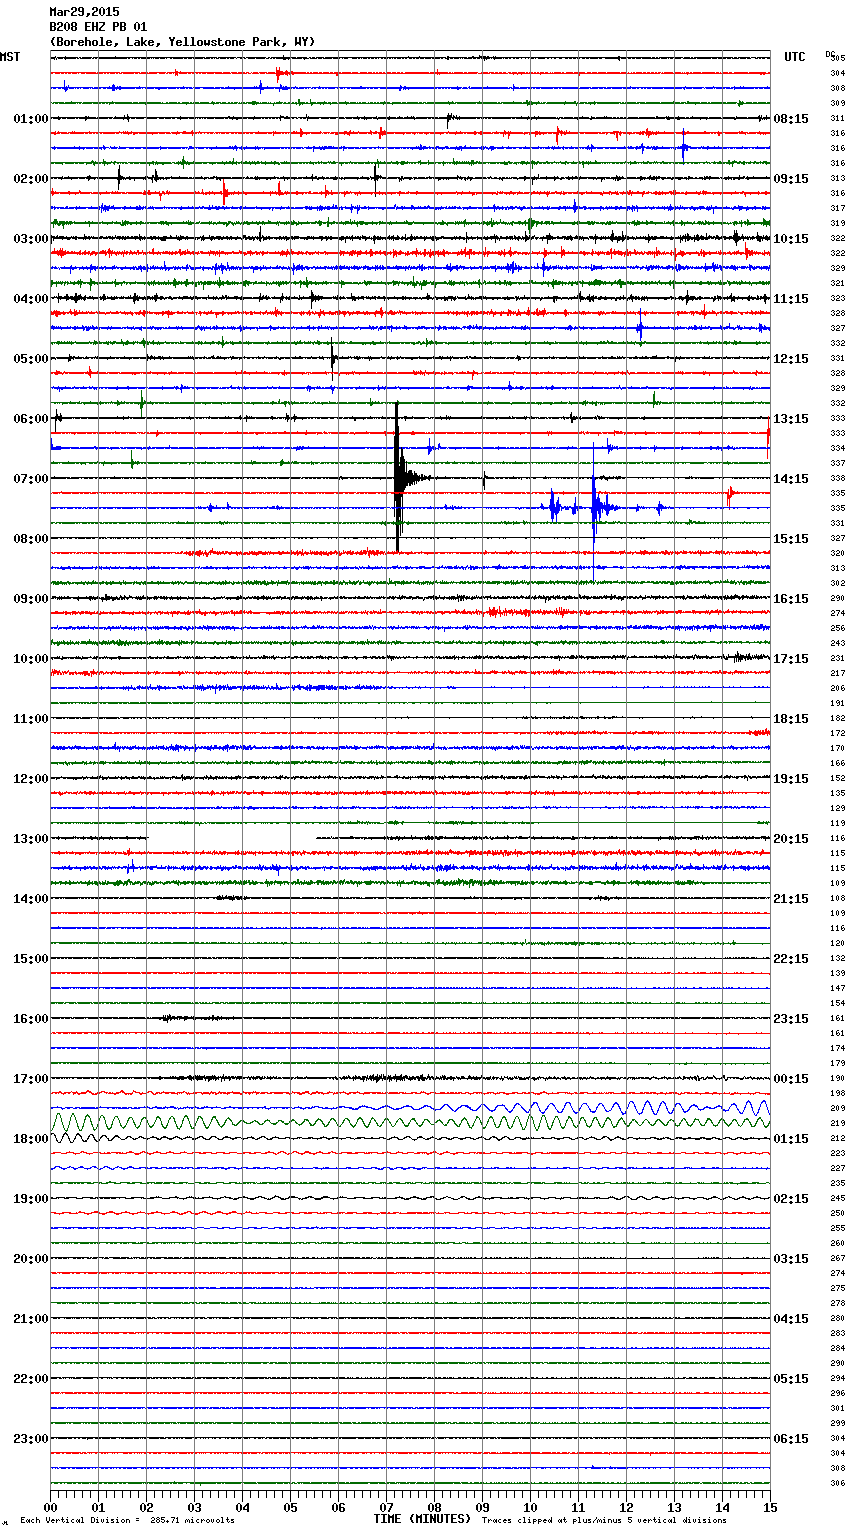Select the 18:15 UTC time label

(x=791, y=719)
